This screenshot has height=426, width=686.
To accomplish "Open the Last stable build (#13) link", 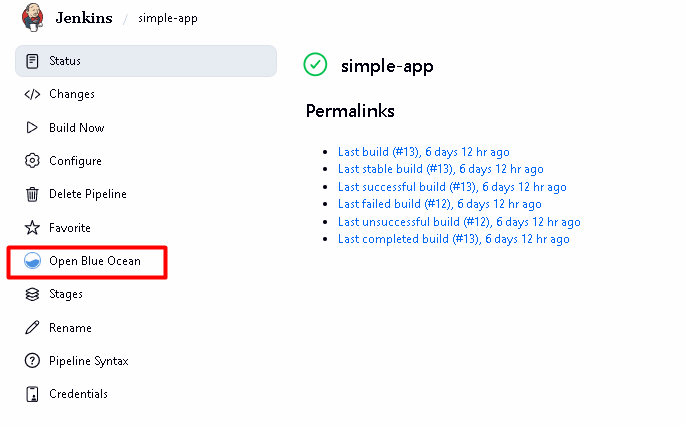I will pyautogui.click(x=396, y=169).
